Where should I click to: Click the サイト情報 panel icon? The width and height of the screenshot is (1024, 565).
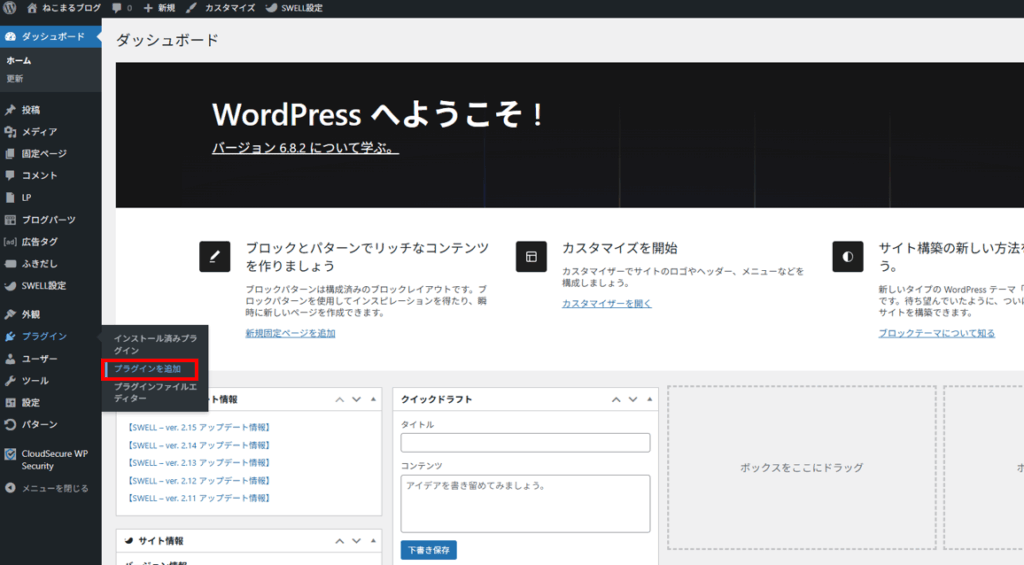(x=129, y=541)
